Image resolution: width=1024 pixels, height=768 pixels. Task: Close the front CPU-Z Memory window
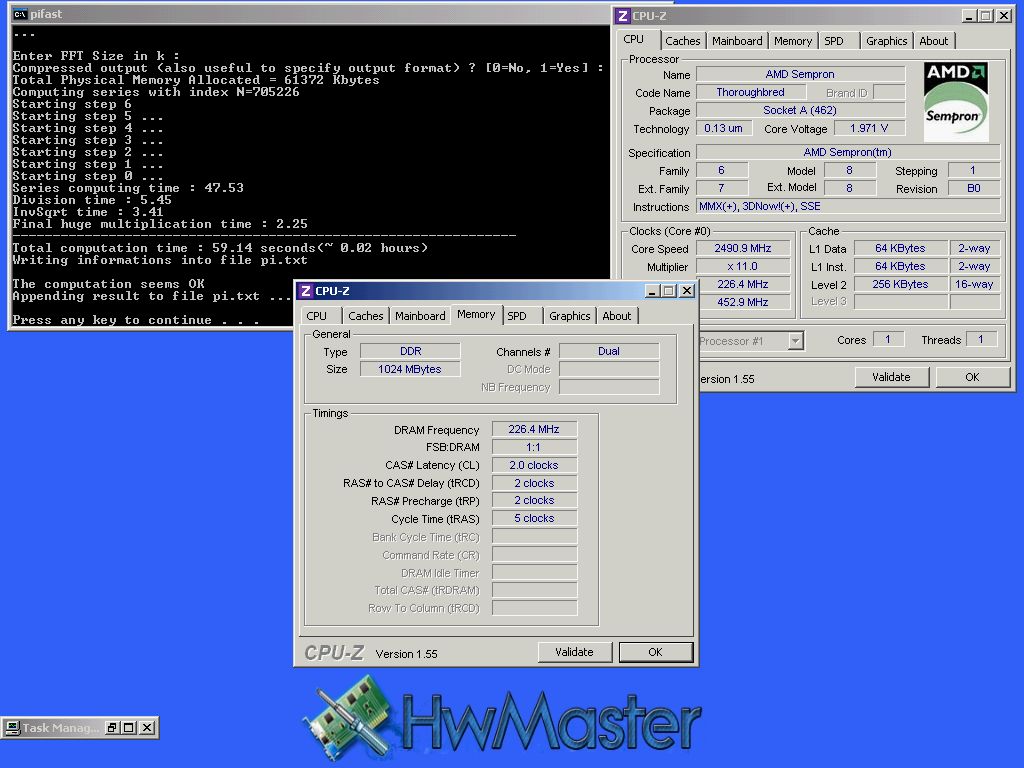point(686,291)
